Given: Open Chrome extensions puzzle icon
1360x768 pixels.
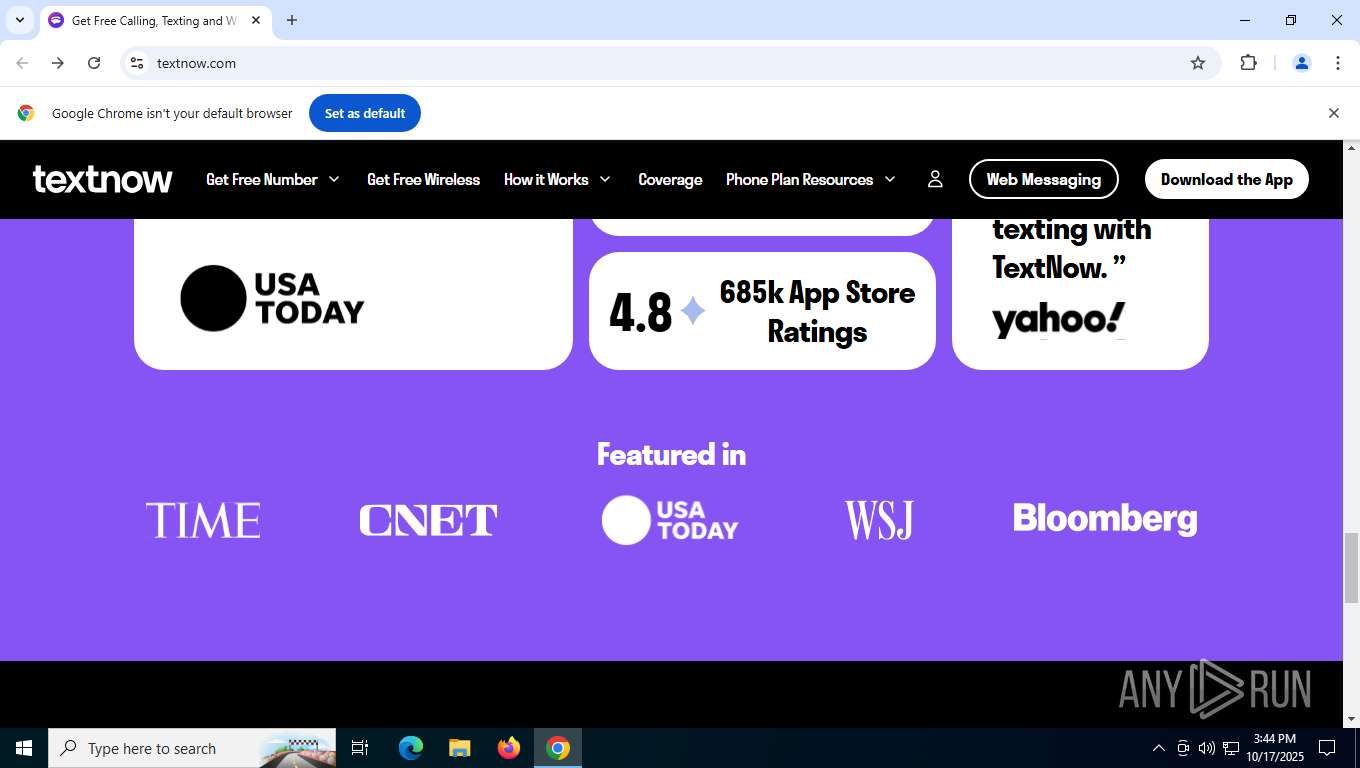Looking at the screenshot, I should 1248,63.
